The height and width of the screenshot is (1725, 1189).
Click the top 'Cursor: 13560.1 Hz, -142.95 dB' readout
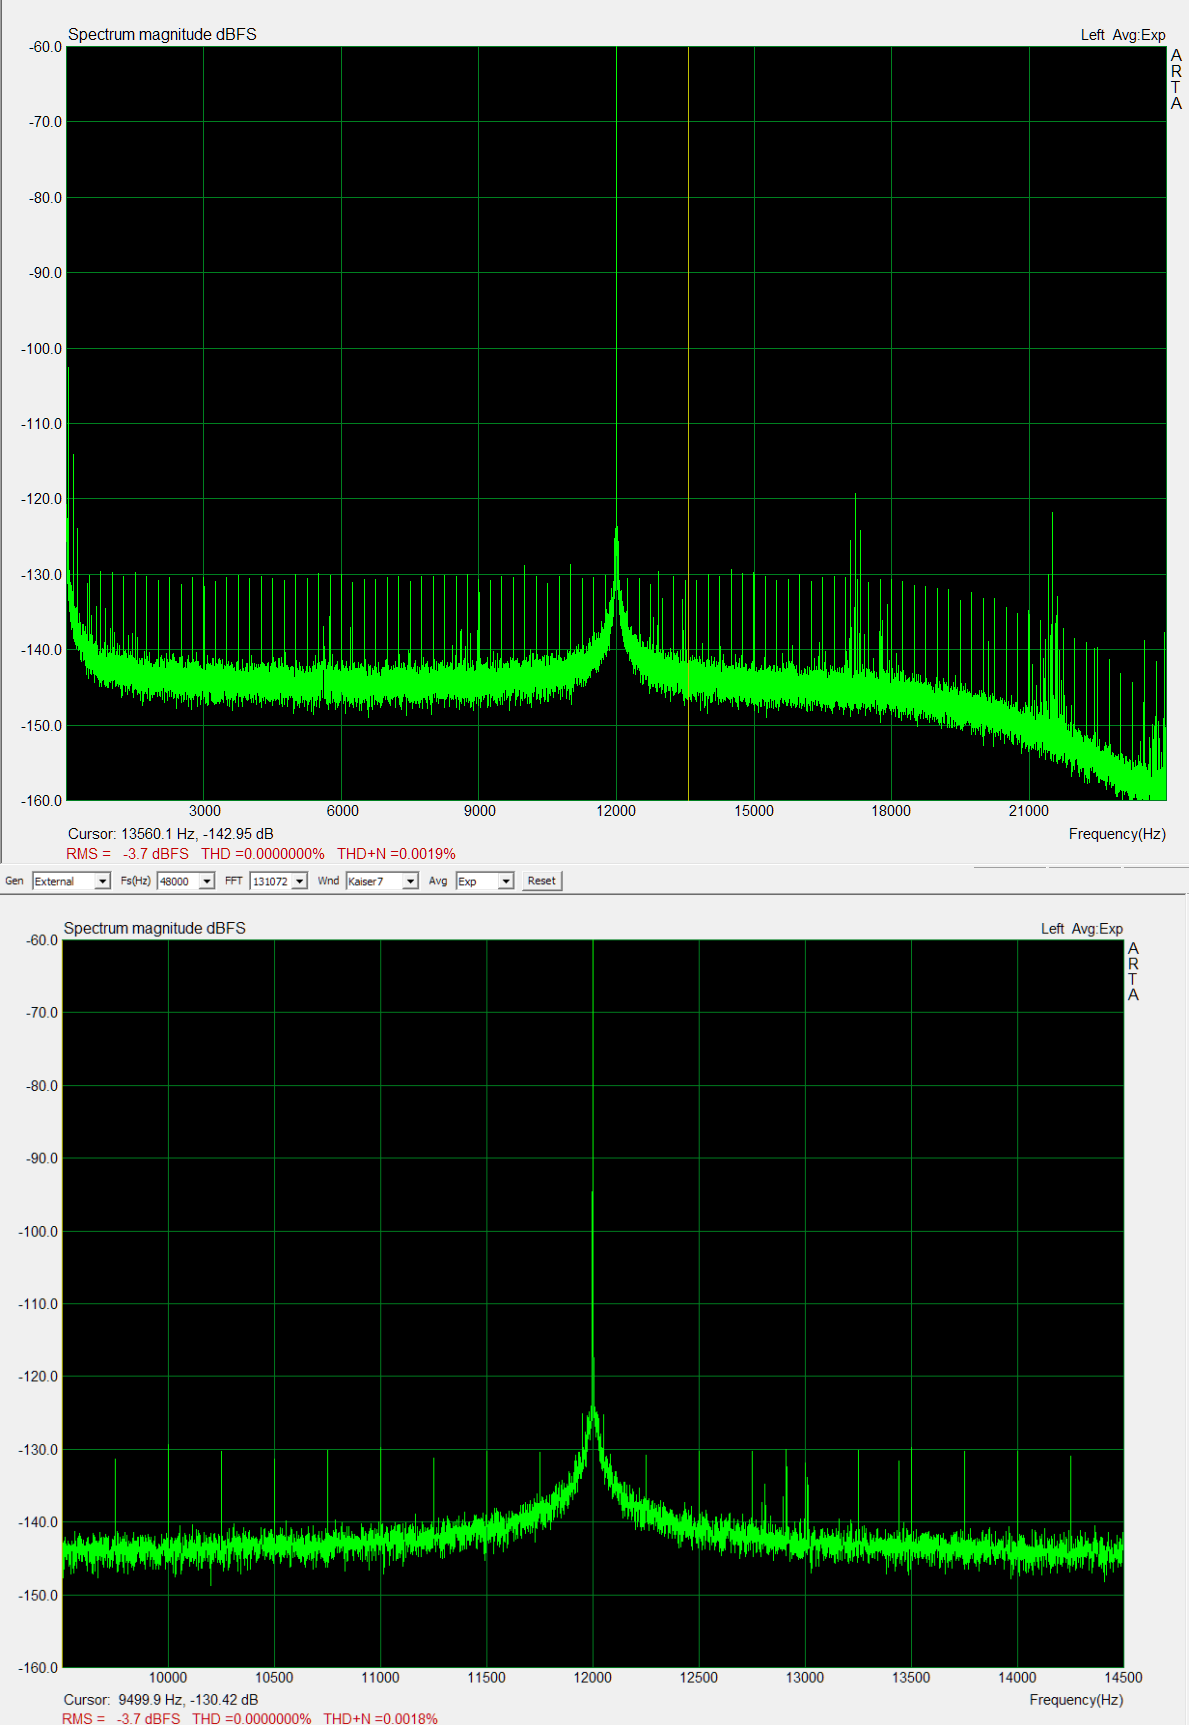tap(171, 834)
